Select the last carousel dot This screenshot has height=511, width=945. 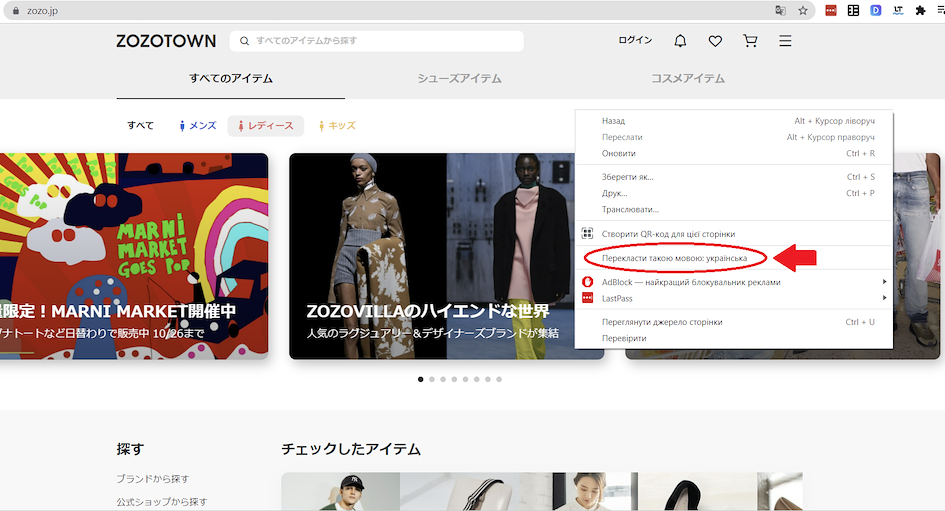(x=499, y=379)
